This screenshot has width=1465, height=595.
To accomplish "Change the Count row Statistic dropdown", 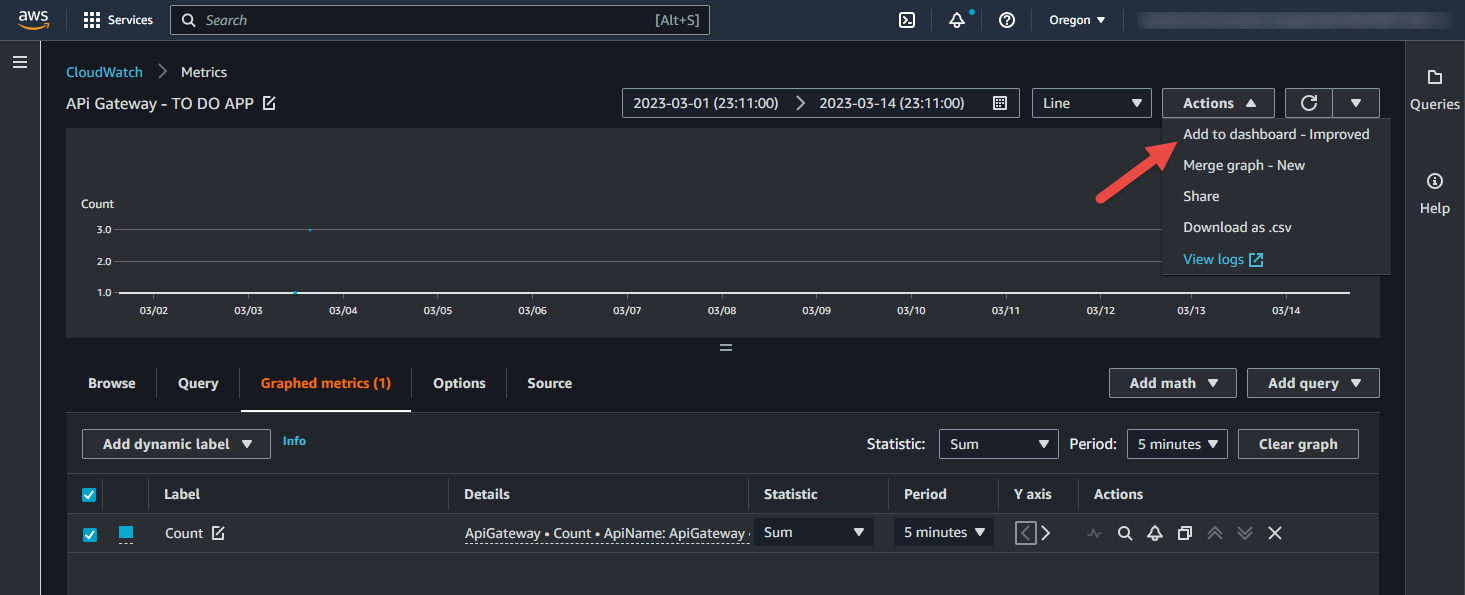I will [x=813, y=533].
